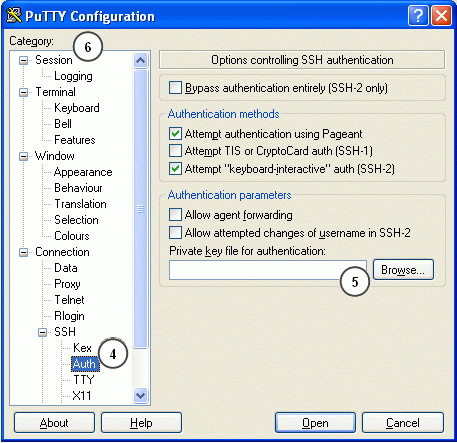Click the PuTTY icon in title bar
This screenshot has height=443, width=457.
tap(14, 15)
